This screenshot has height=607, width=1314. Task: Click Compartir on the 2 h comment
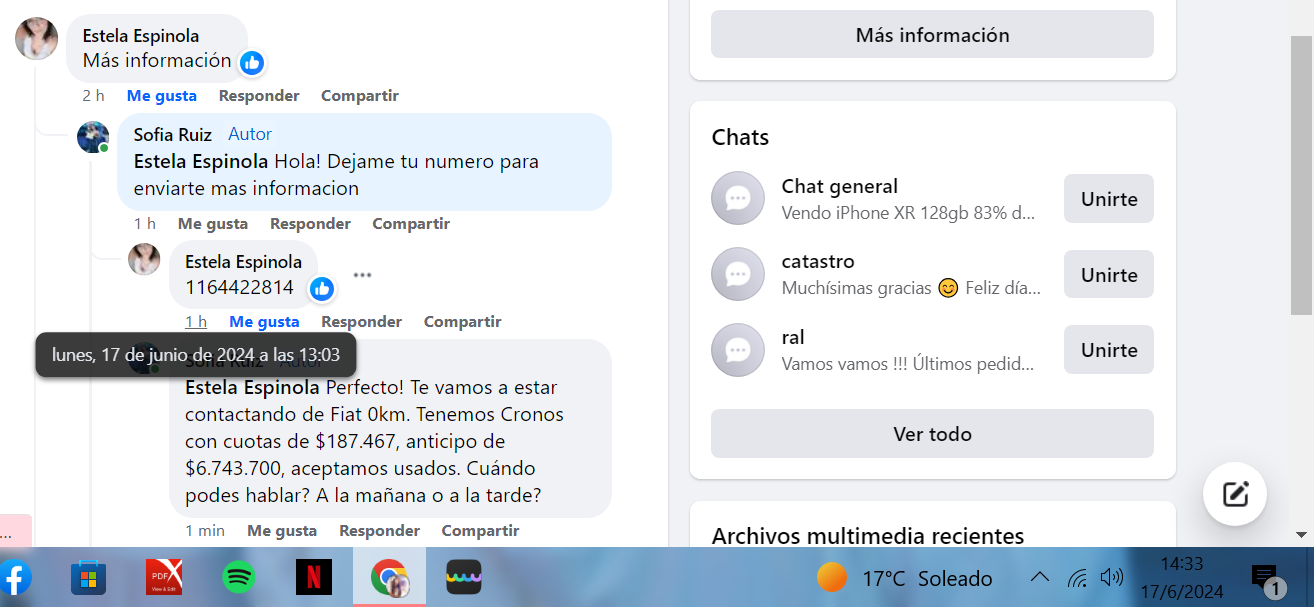pyautogui.click(x=360, y=96)
